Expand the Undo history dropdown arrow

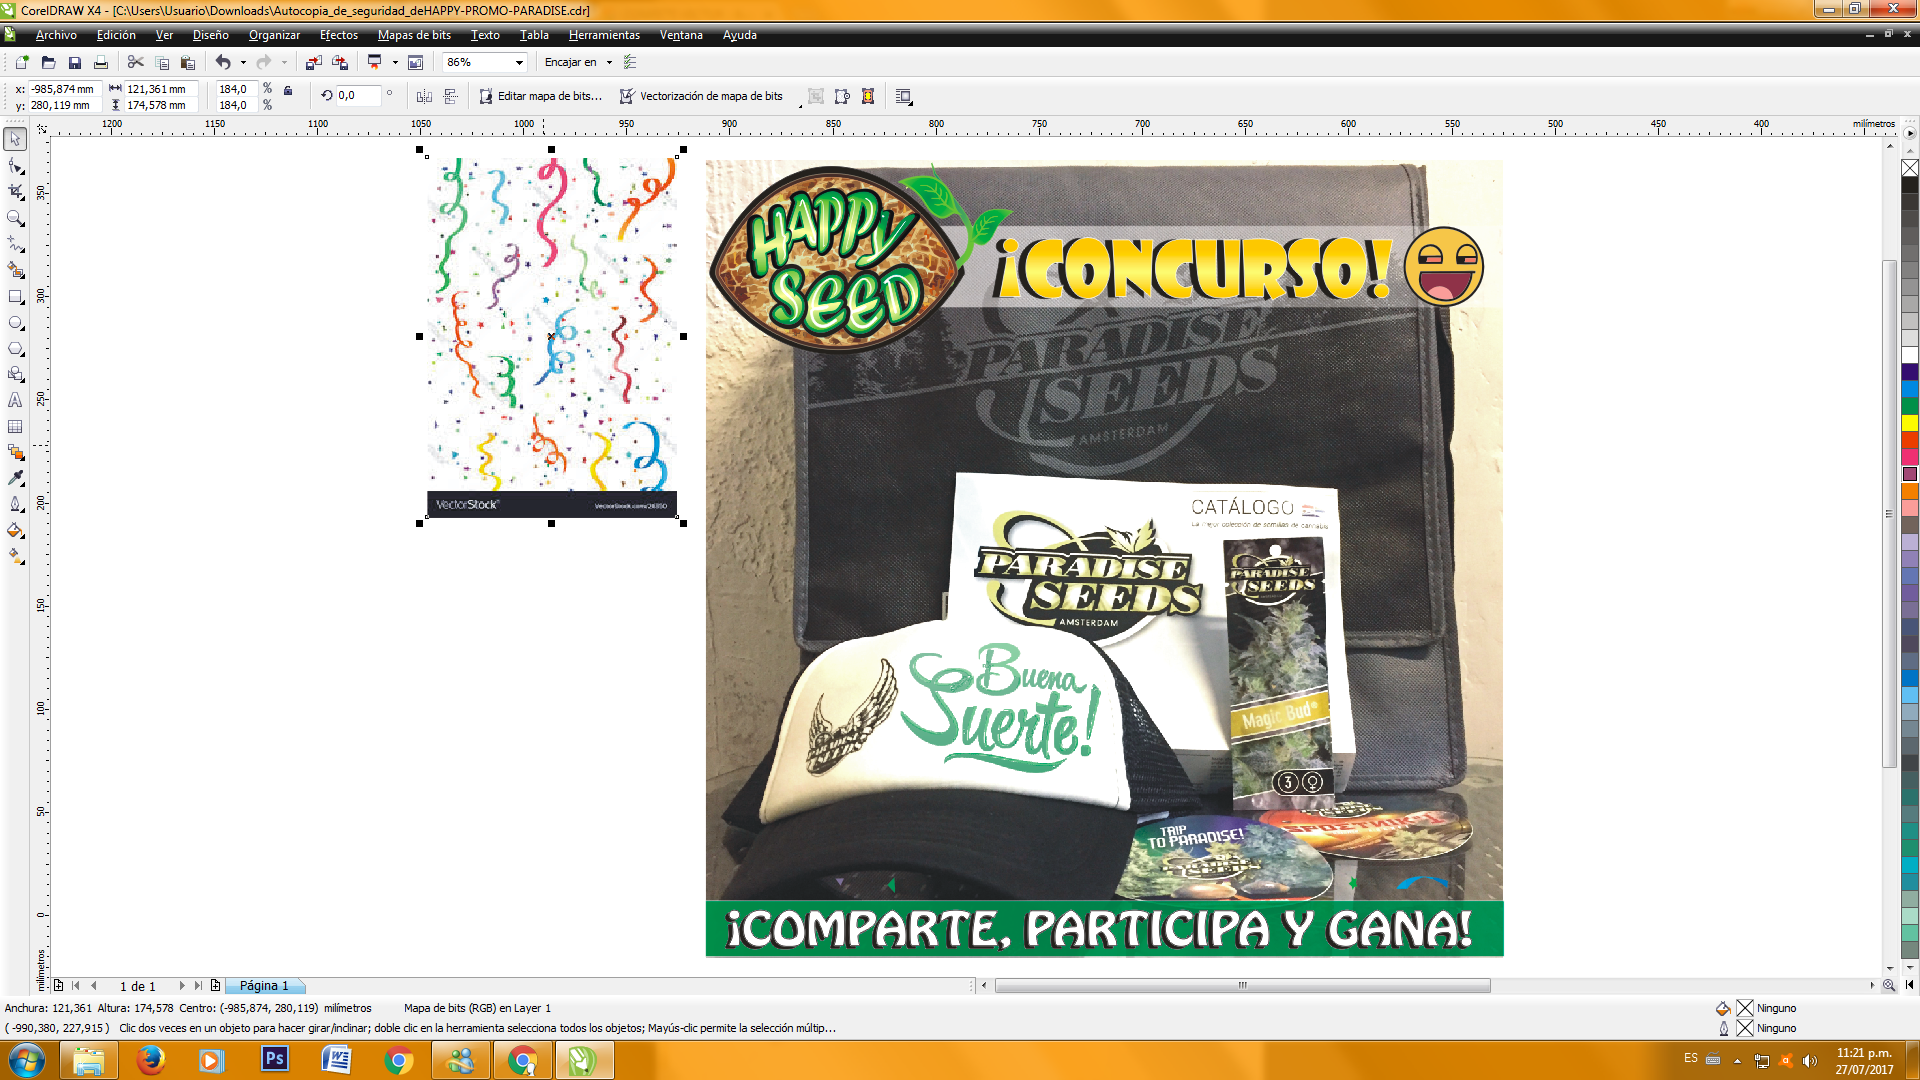pyautogui.click(x=243, y=62)
